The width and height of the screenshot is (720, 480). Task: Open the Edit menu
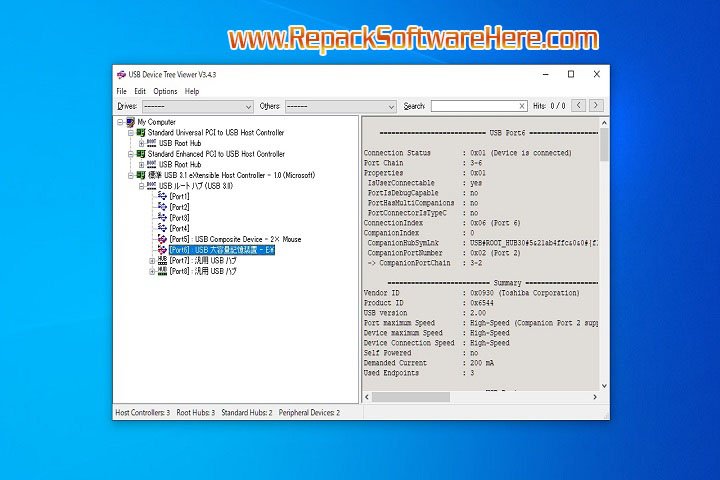pyautogui.click(x=140, y=91)
